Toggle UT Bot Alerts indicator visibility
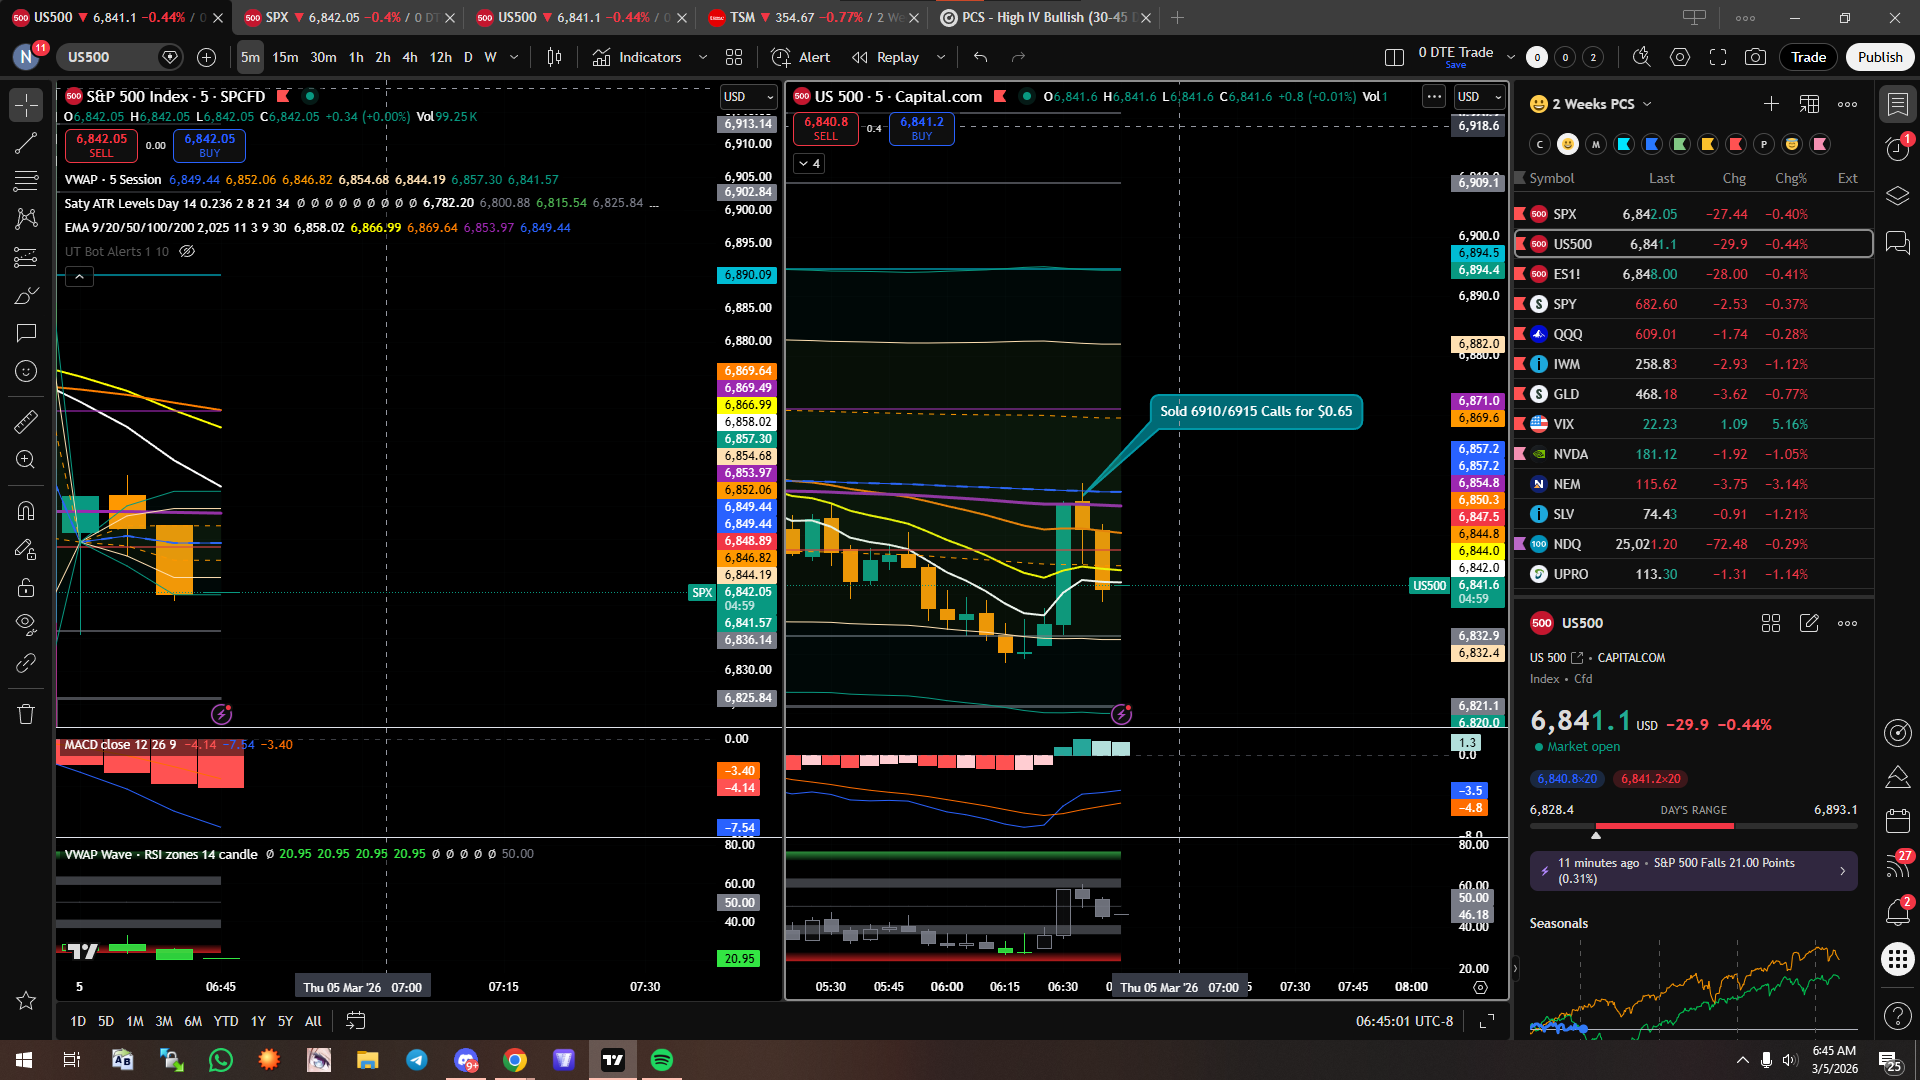1920x1080 pixels. [187, 252]
